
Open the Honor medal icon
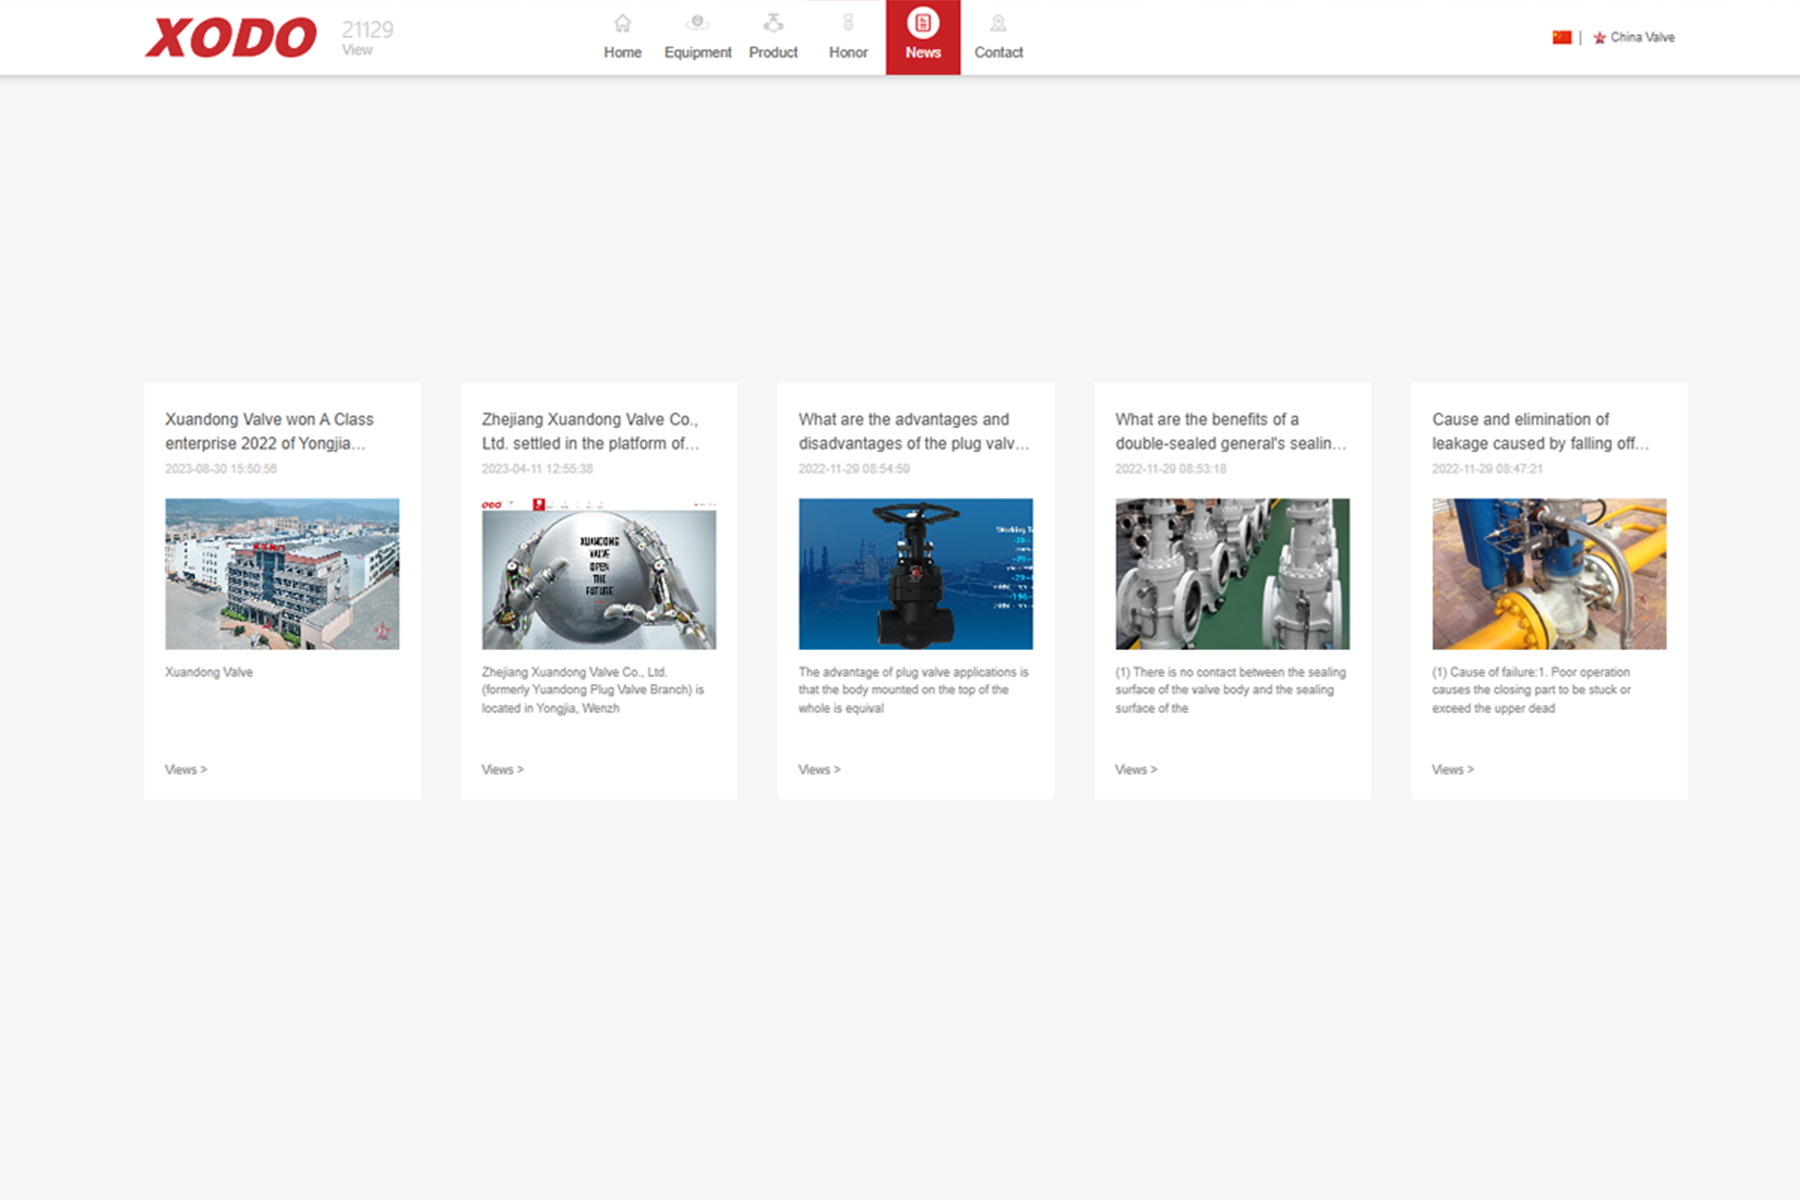(x=848, y=23)
